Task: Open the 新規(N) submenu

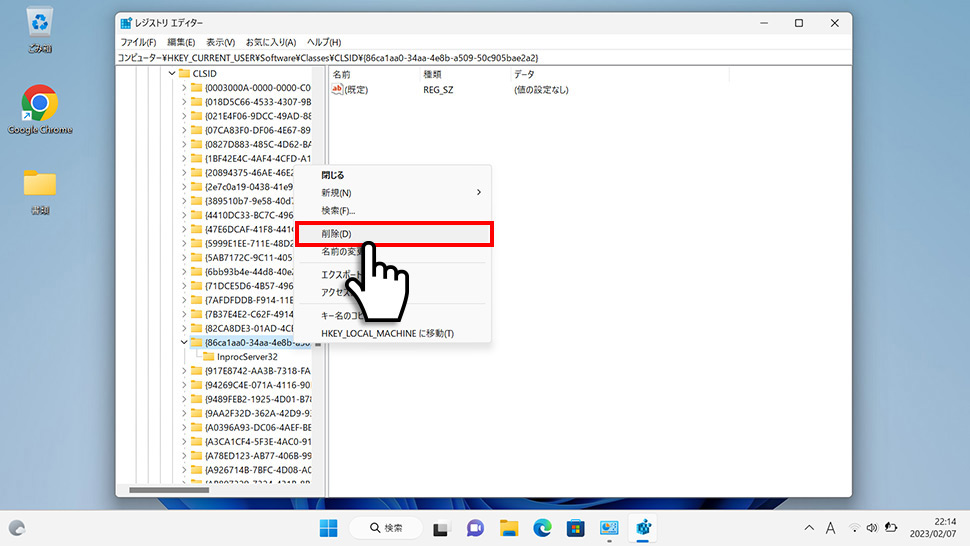Action: (x=394, y=193)
